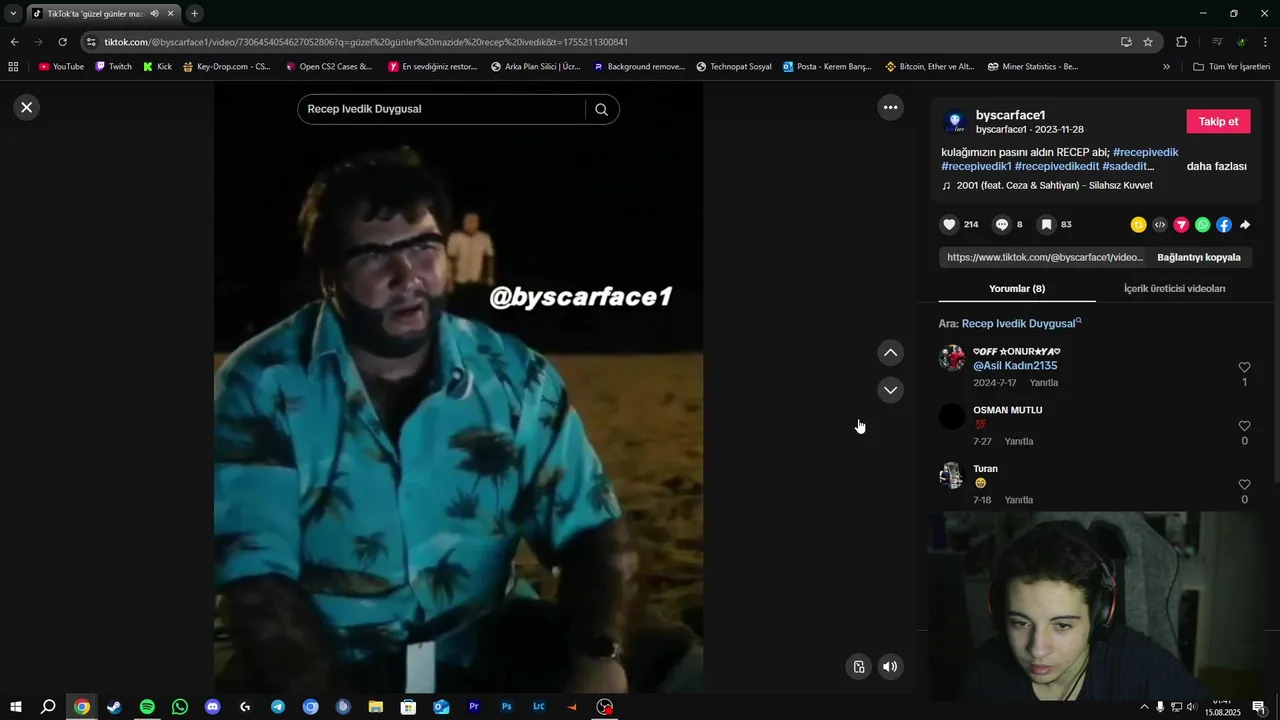Open the Key-Drop.com bookmark

point(226,67)
